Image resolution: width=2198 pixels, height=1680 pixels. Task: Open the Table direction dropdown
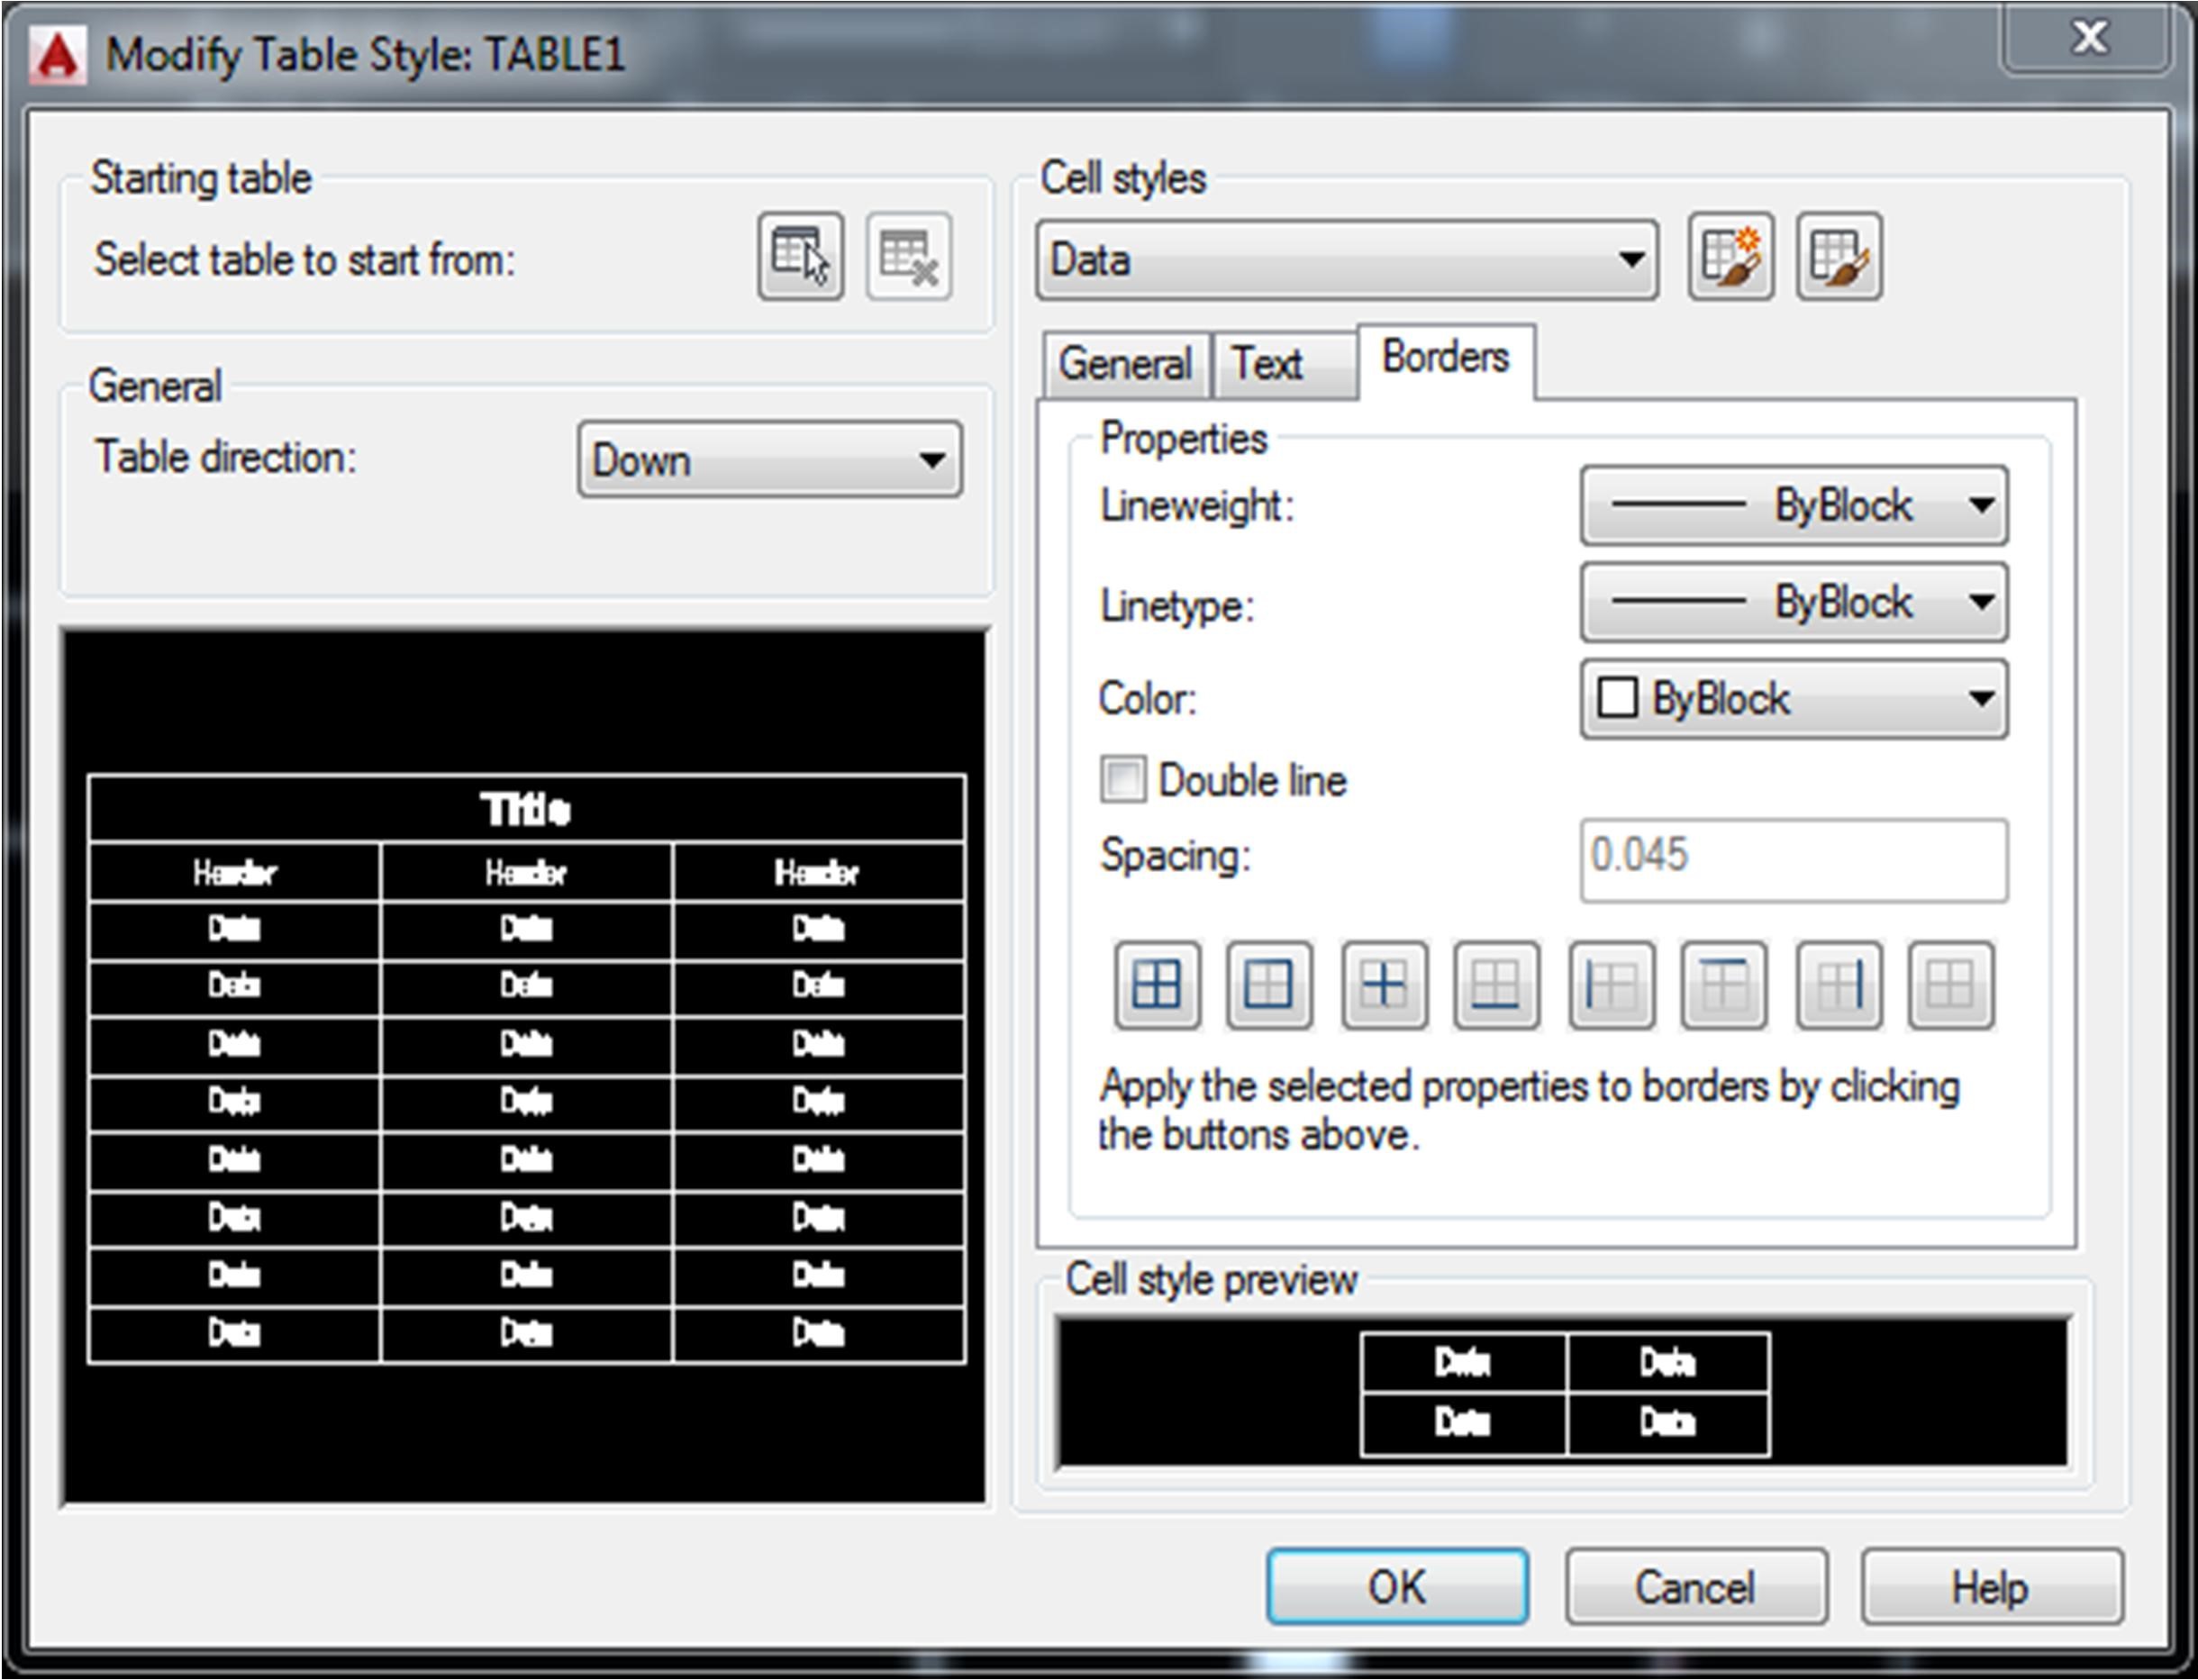769,461
